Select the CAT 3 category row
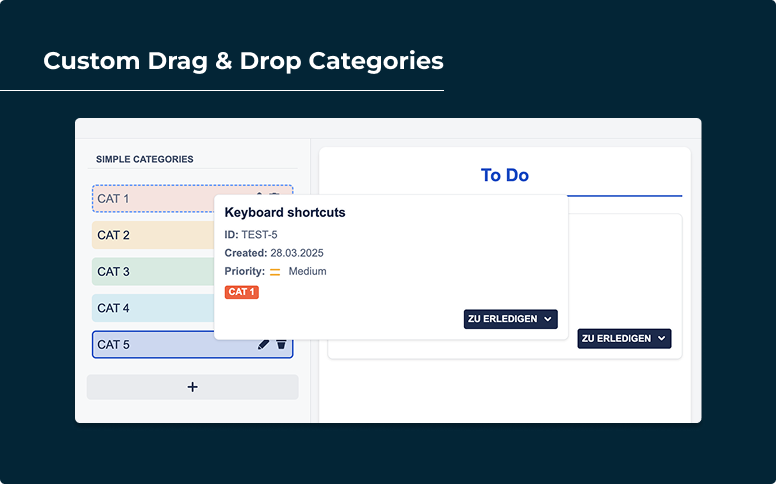The height and width of the screenshot is (484, 776). [x=153, y=272]
